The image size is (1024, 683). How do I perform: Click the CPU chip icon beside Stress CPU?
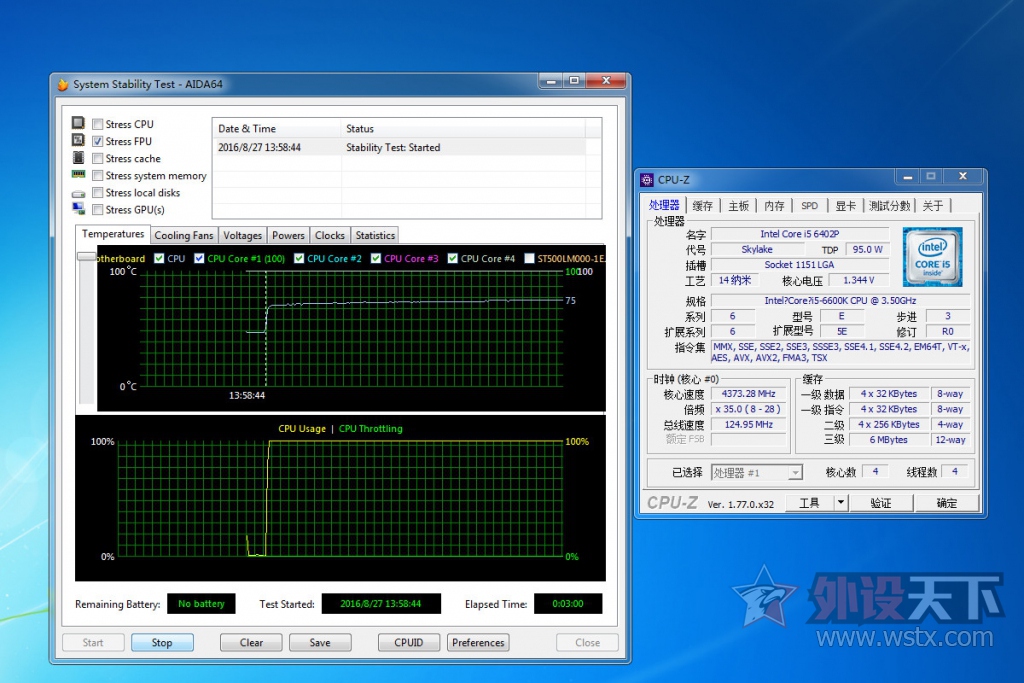point(78,123)
